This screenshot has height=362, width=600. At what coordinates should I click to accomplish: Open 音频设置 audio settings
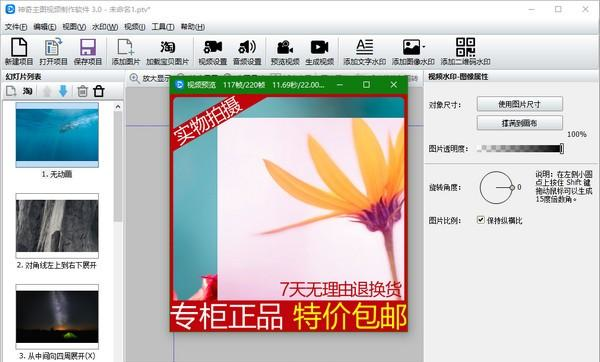[247, 51]
